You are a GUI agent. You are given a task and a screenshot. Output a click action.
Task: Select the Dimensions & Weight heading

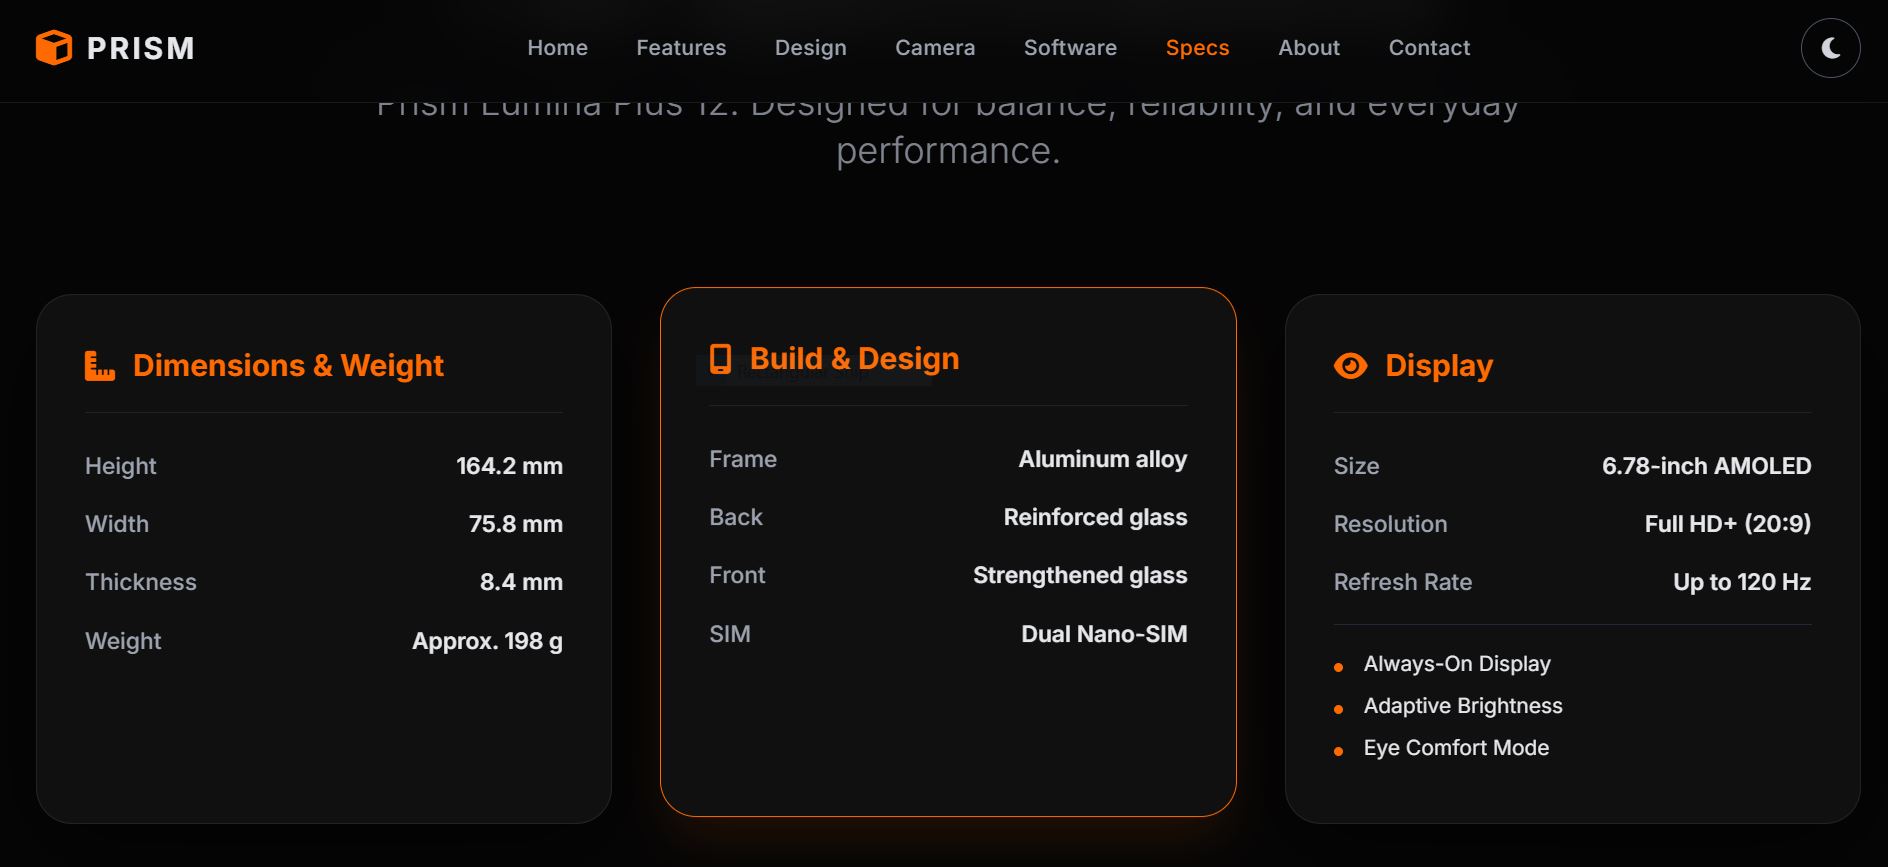pos(288,366)
